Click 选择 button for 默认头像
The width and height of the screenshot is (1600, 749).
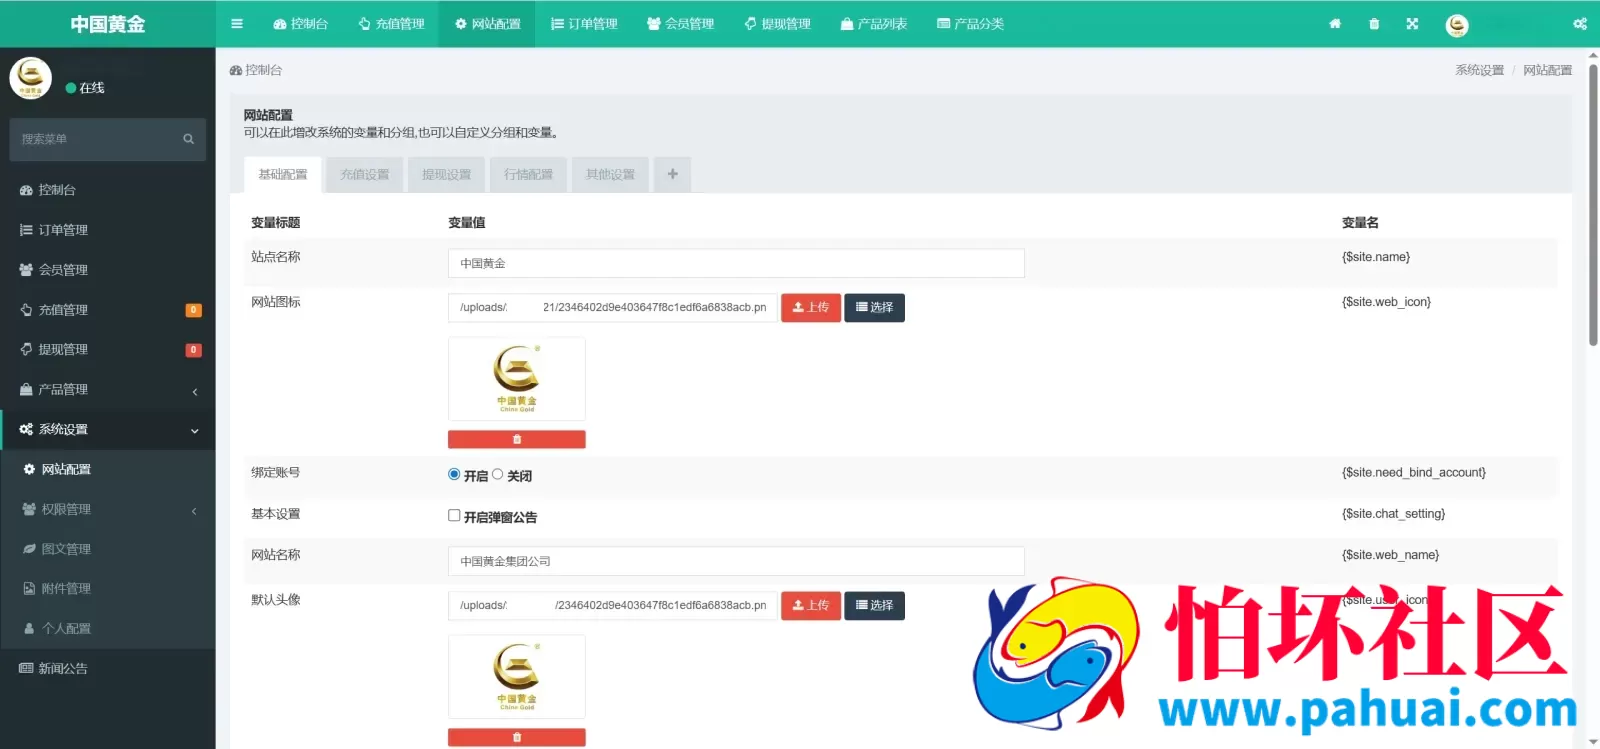(875, 606)
